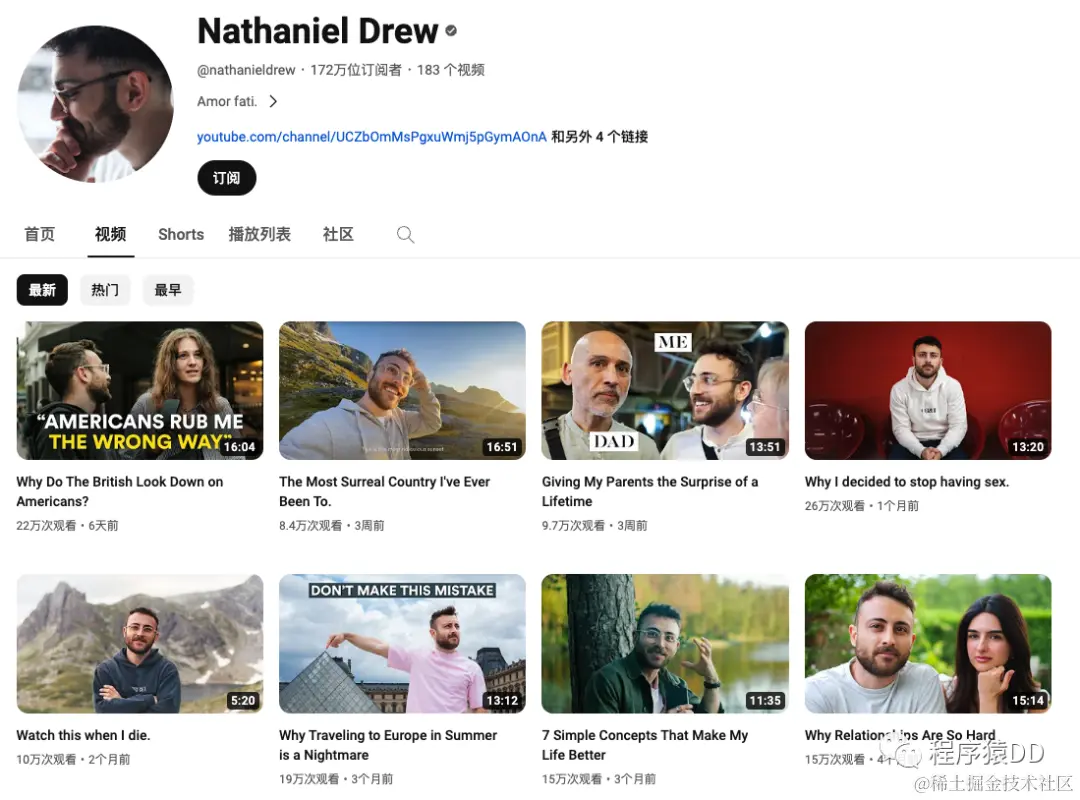Select the 视频 tab

[x=110, y=234]
